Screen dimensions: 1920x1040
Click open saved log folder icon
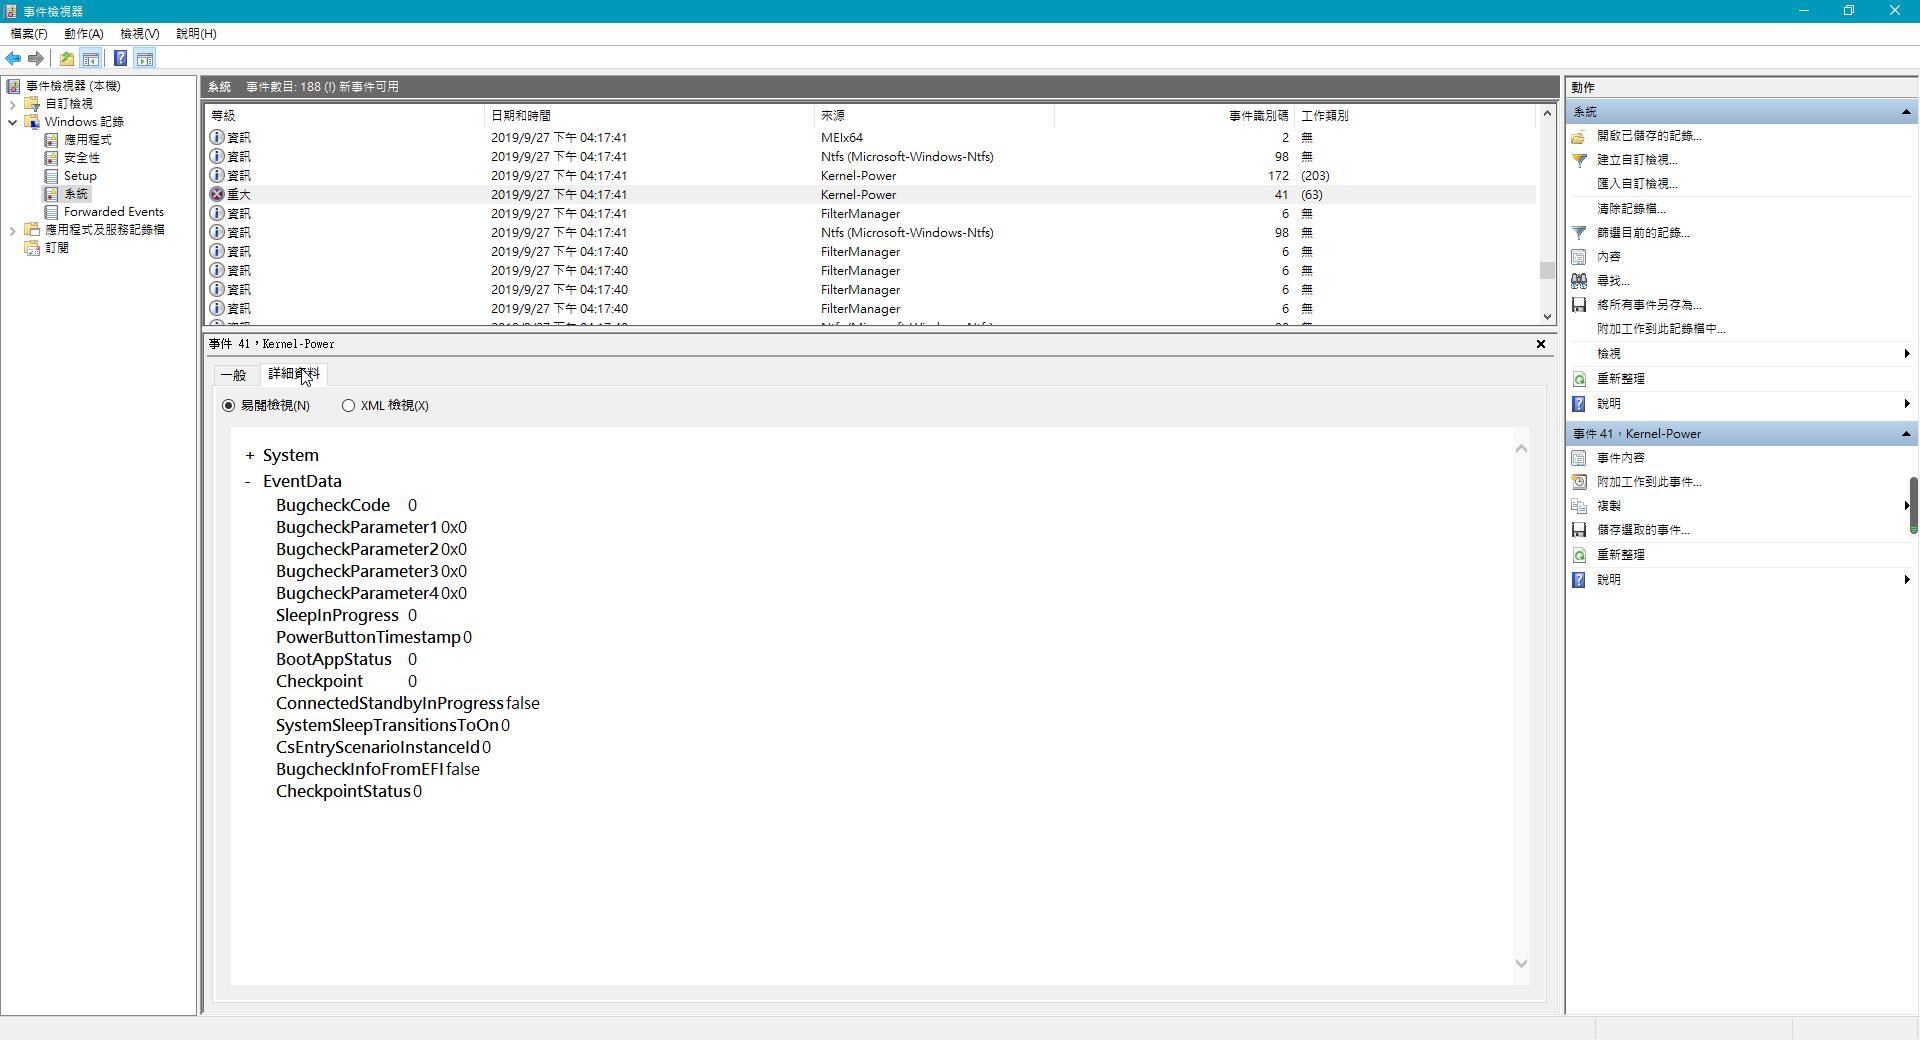(1579, 136)
